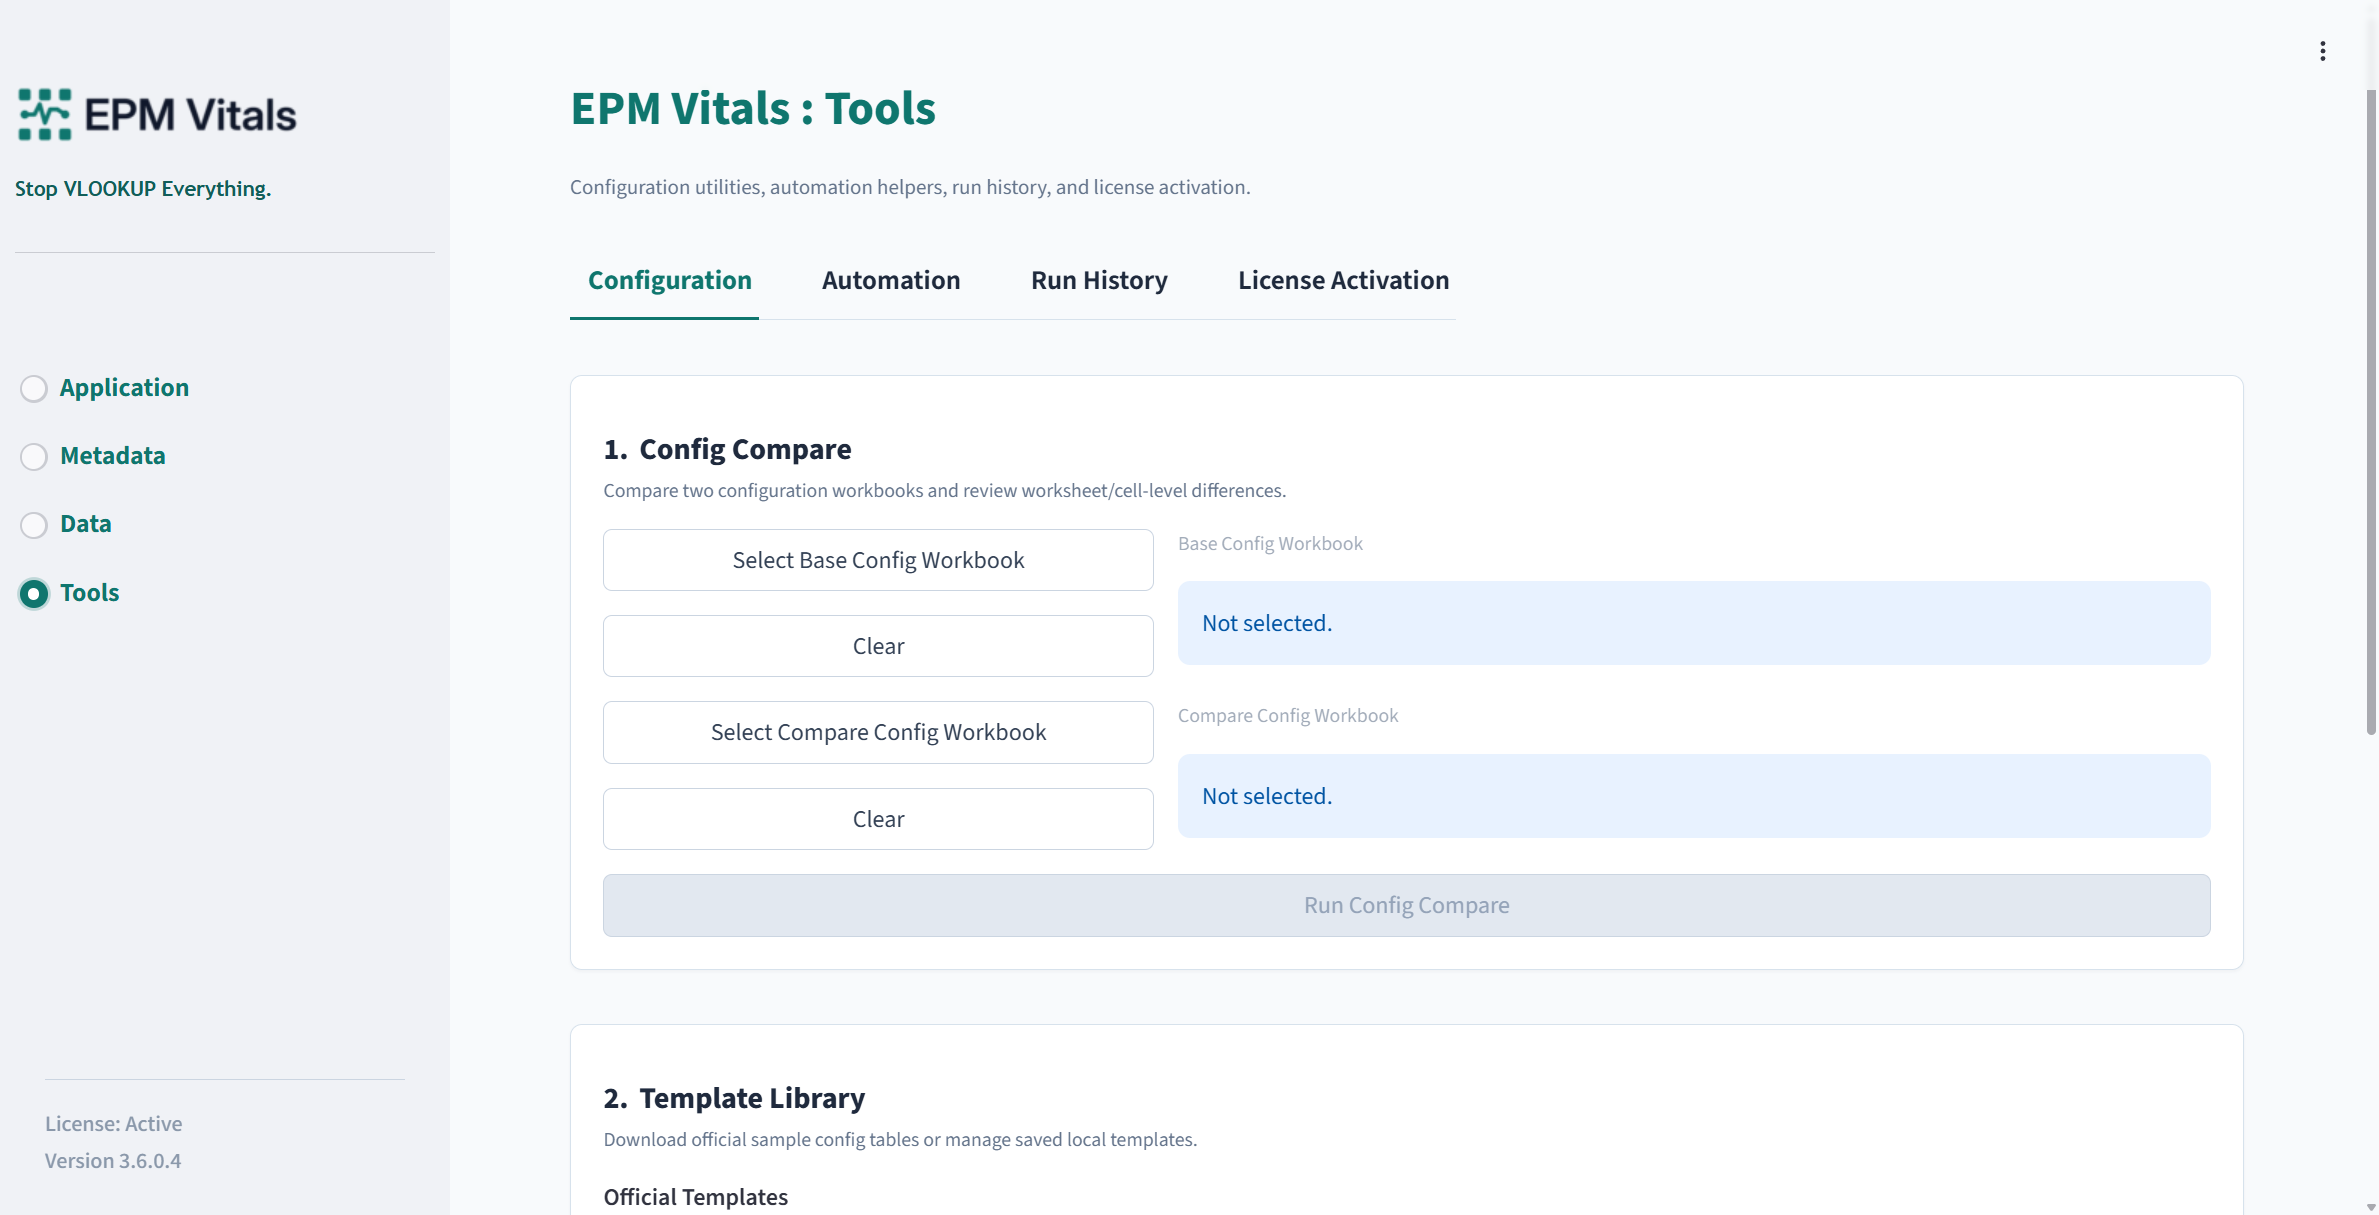
Task: Clear the base config workbook selection
Action: (878, 646)
